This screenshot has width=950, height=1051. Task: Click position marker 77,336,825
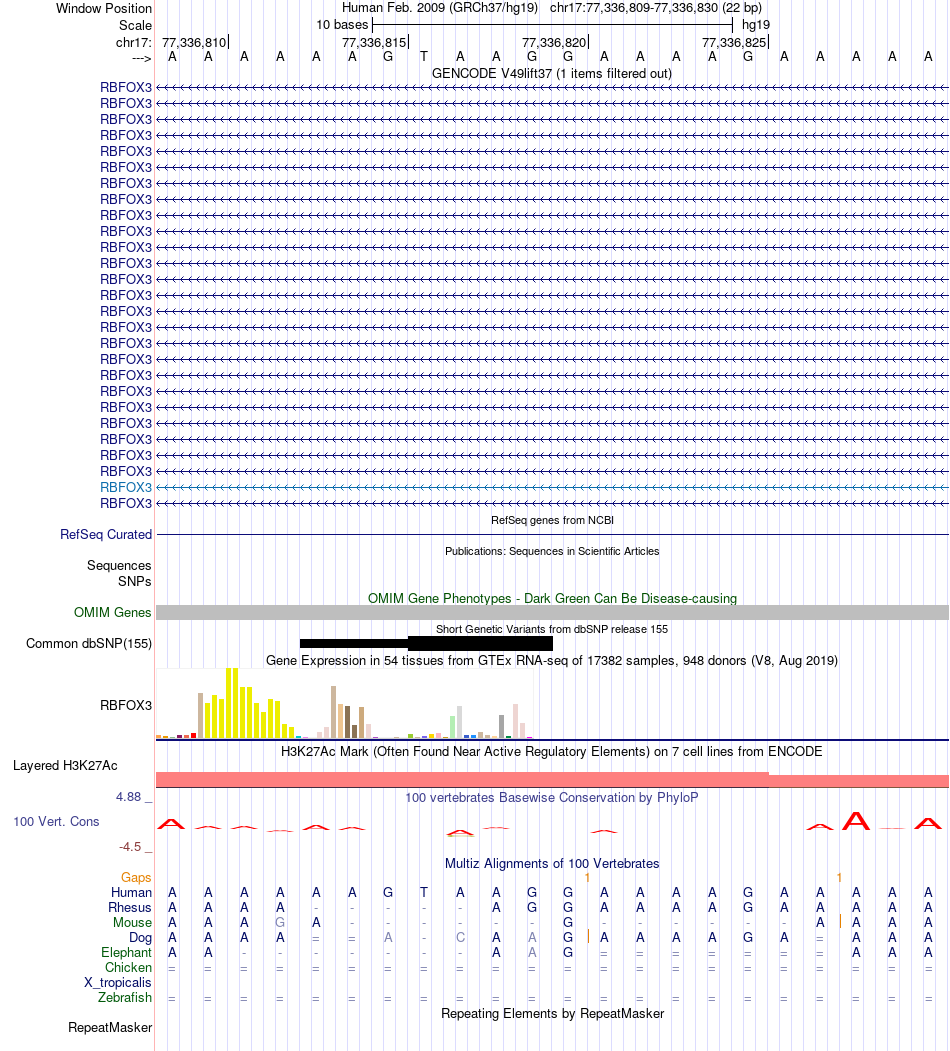tap(734, 42)
